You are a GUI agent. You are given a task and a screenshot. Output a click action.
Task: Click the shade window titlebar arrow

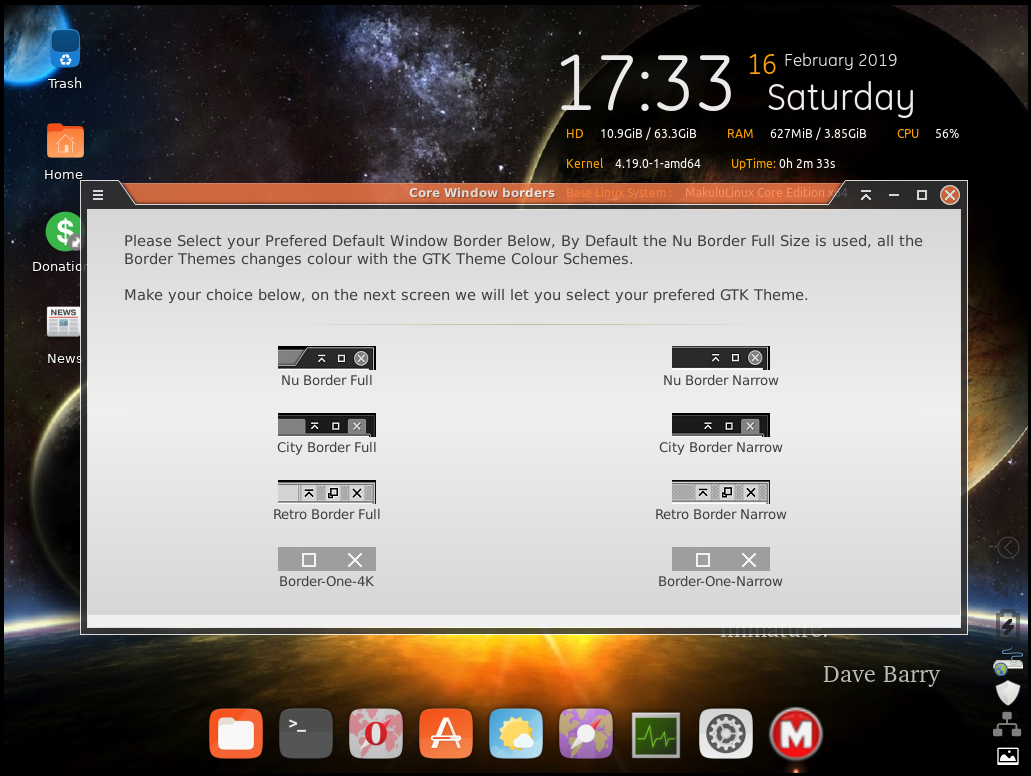click(x=866, y=195)
